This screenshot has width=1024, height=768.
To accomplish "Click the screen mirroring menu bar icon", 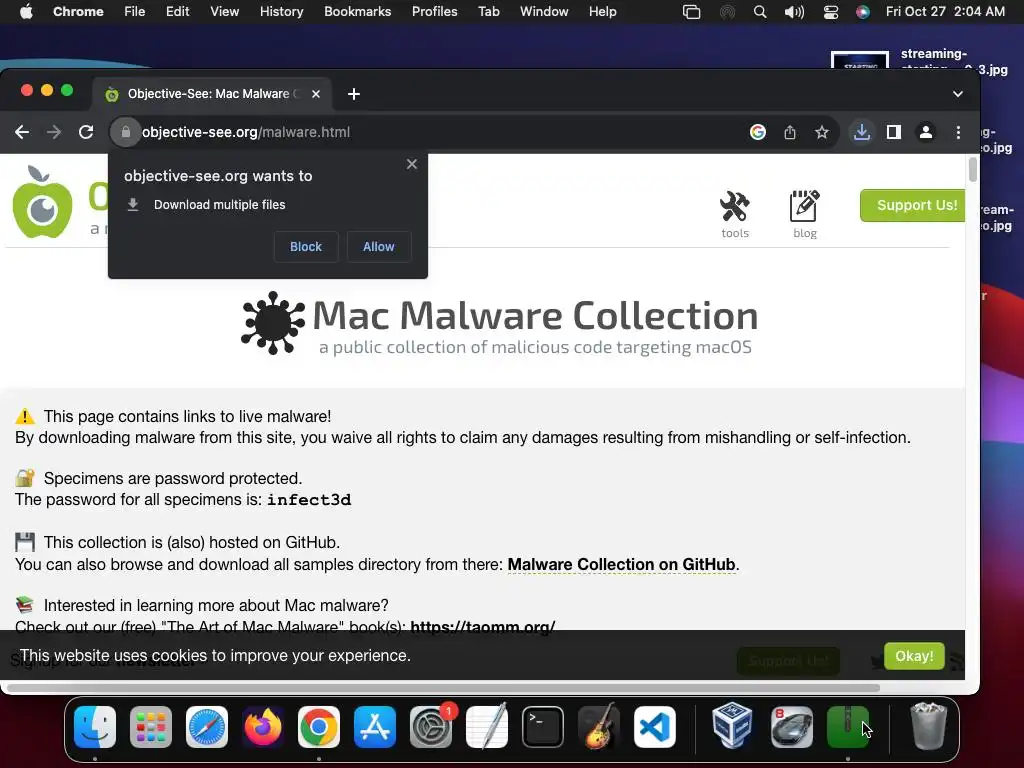I will coord(692,12).
